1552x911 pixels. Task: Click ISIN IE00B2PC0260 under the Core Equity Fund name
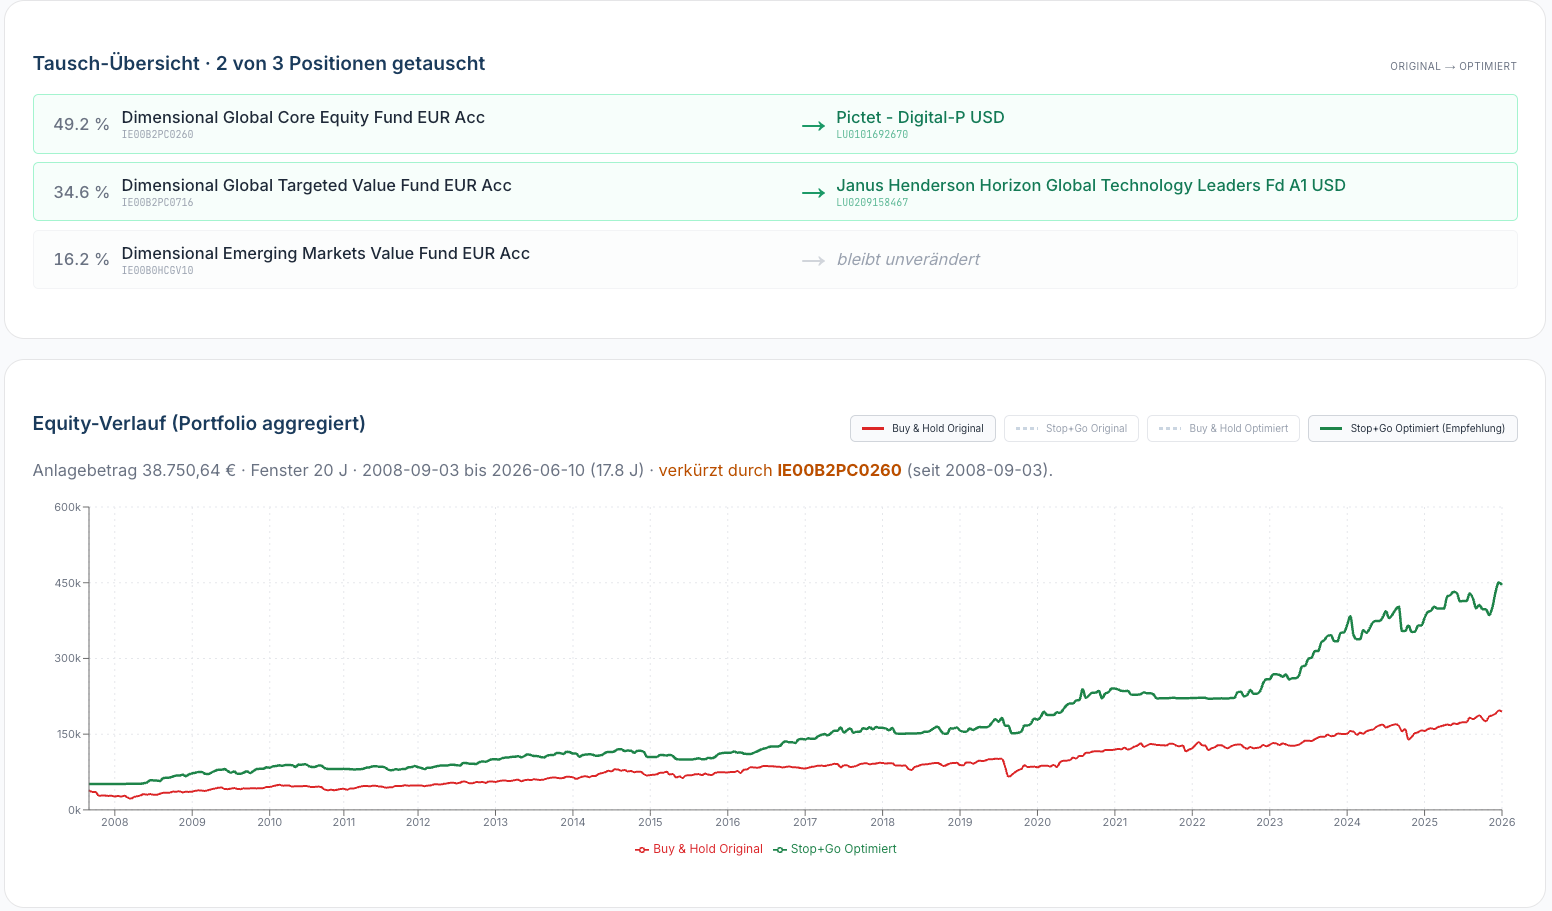(157, 134)
